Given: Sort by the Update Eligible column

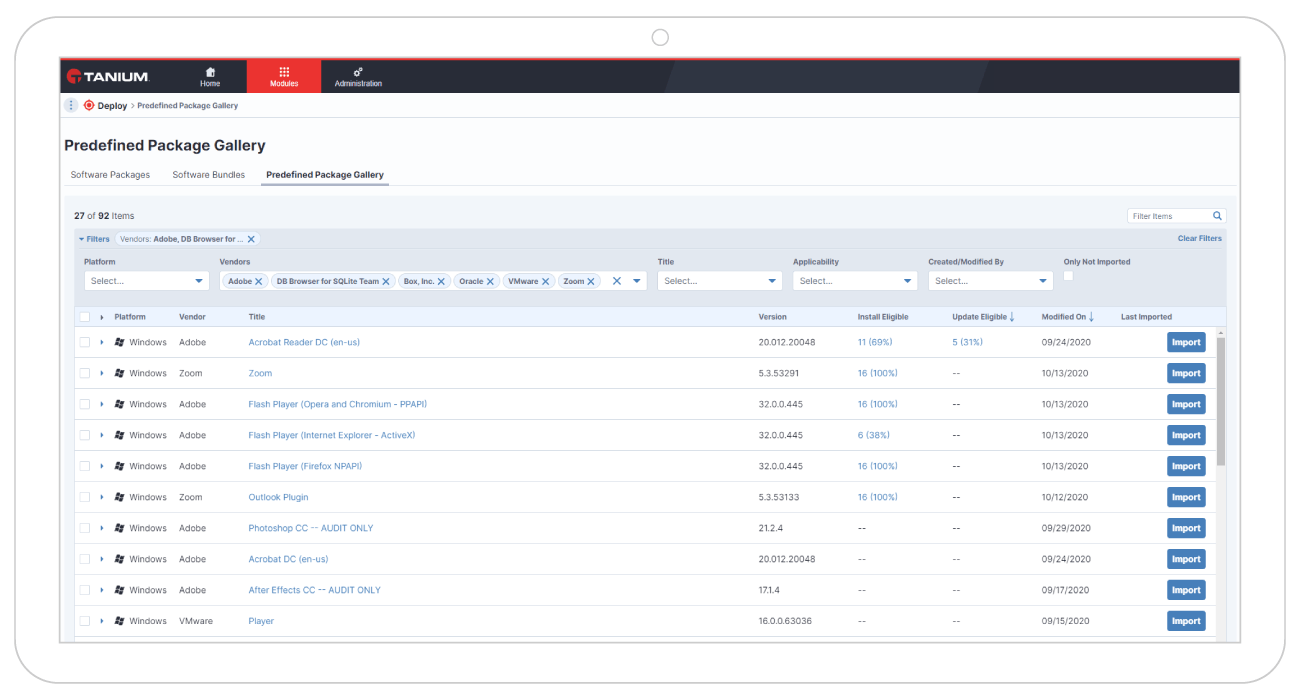Looking at the screenshot, I should pyautogui.click(x=983, y=317).
